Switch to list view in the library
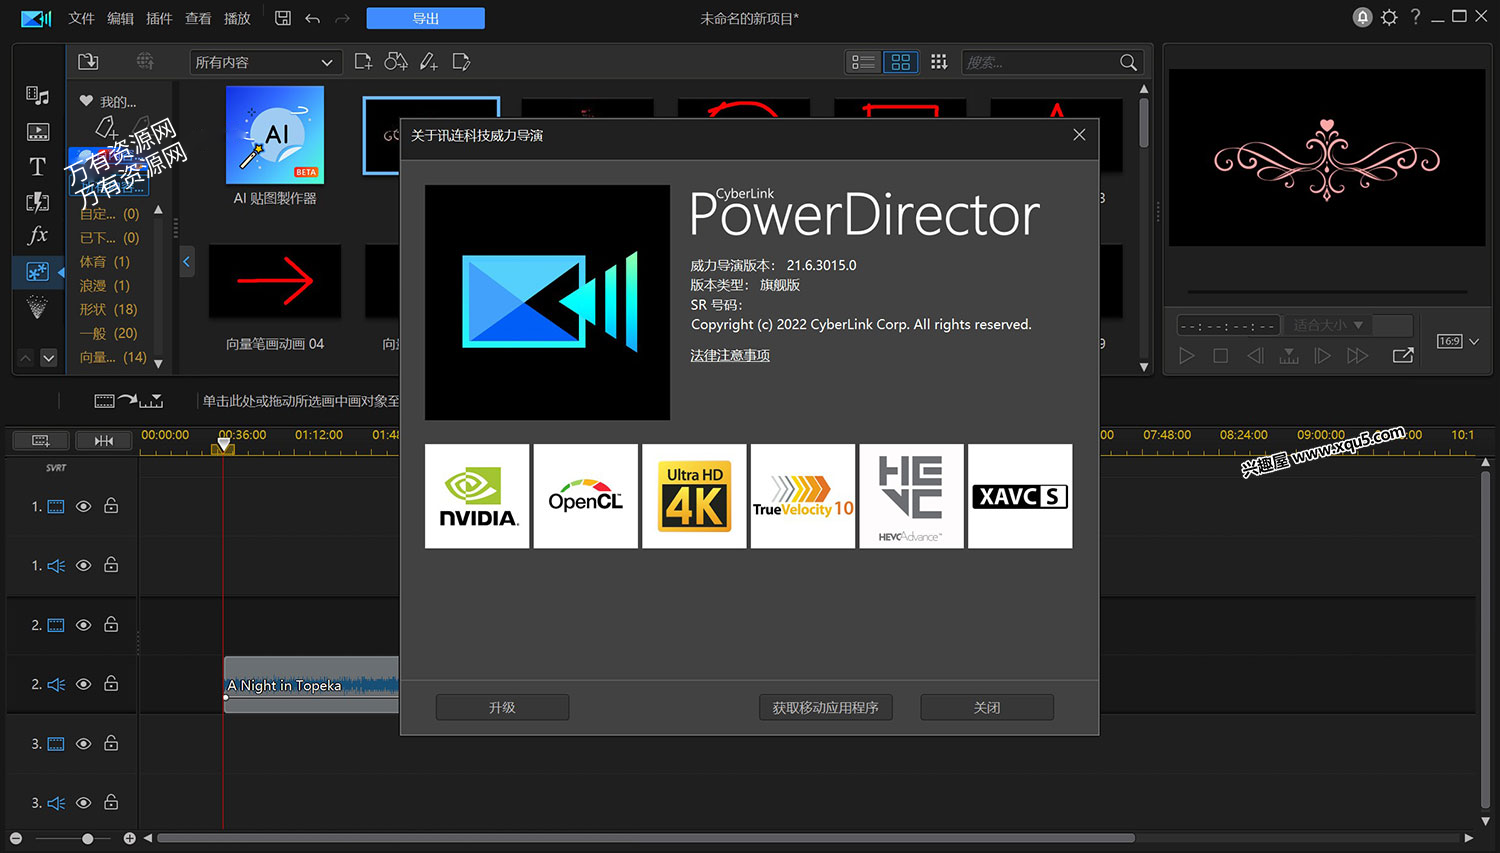Viewport: 1500px width, 853px height. (863, 62)
